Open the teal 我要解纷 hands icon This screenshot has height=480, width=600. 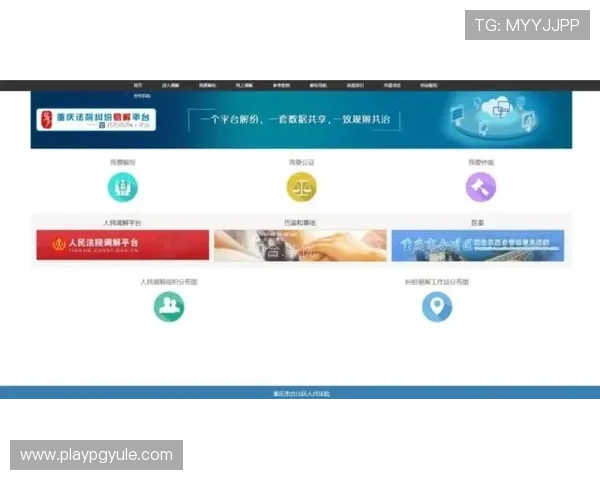[122, 187]
